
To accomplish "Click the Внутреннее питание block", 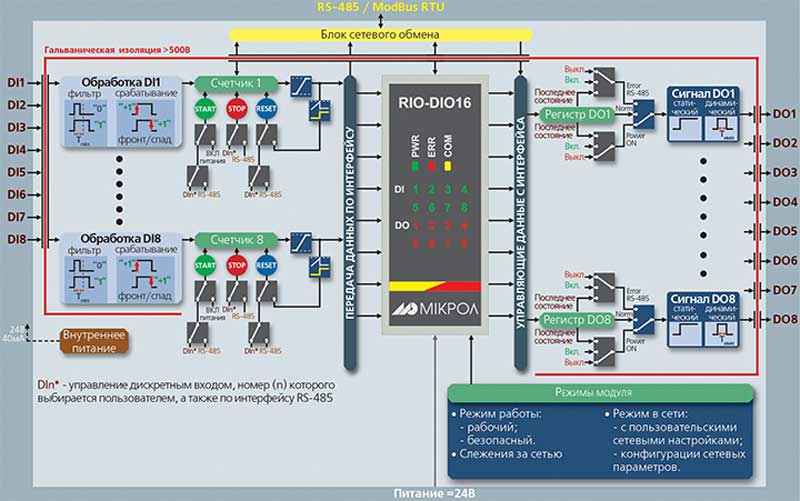I will tap(94, 341).
